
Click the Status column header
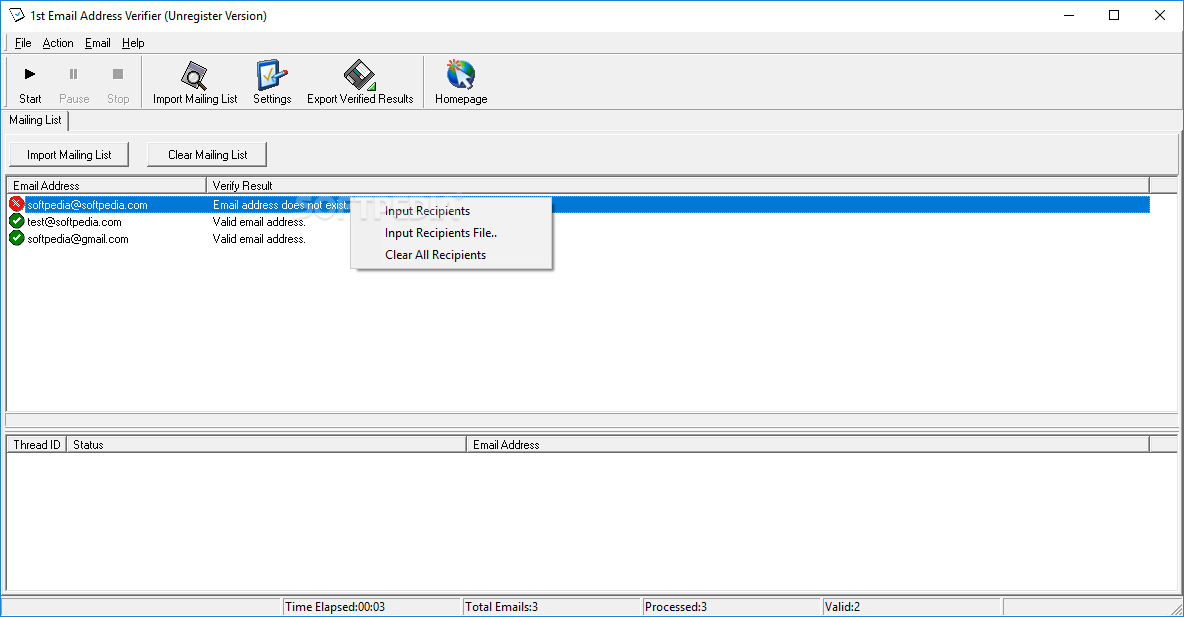267,445
